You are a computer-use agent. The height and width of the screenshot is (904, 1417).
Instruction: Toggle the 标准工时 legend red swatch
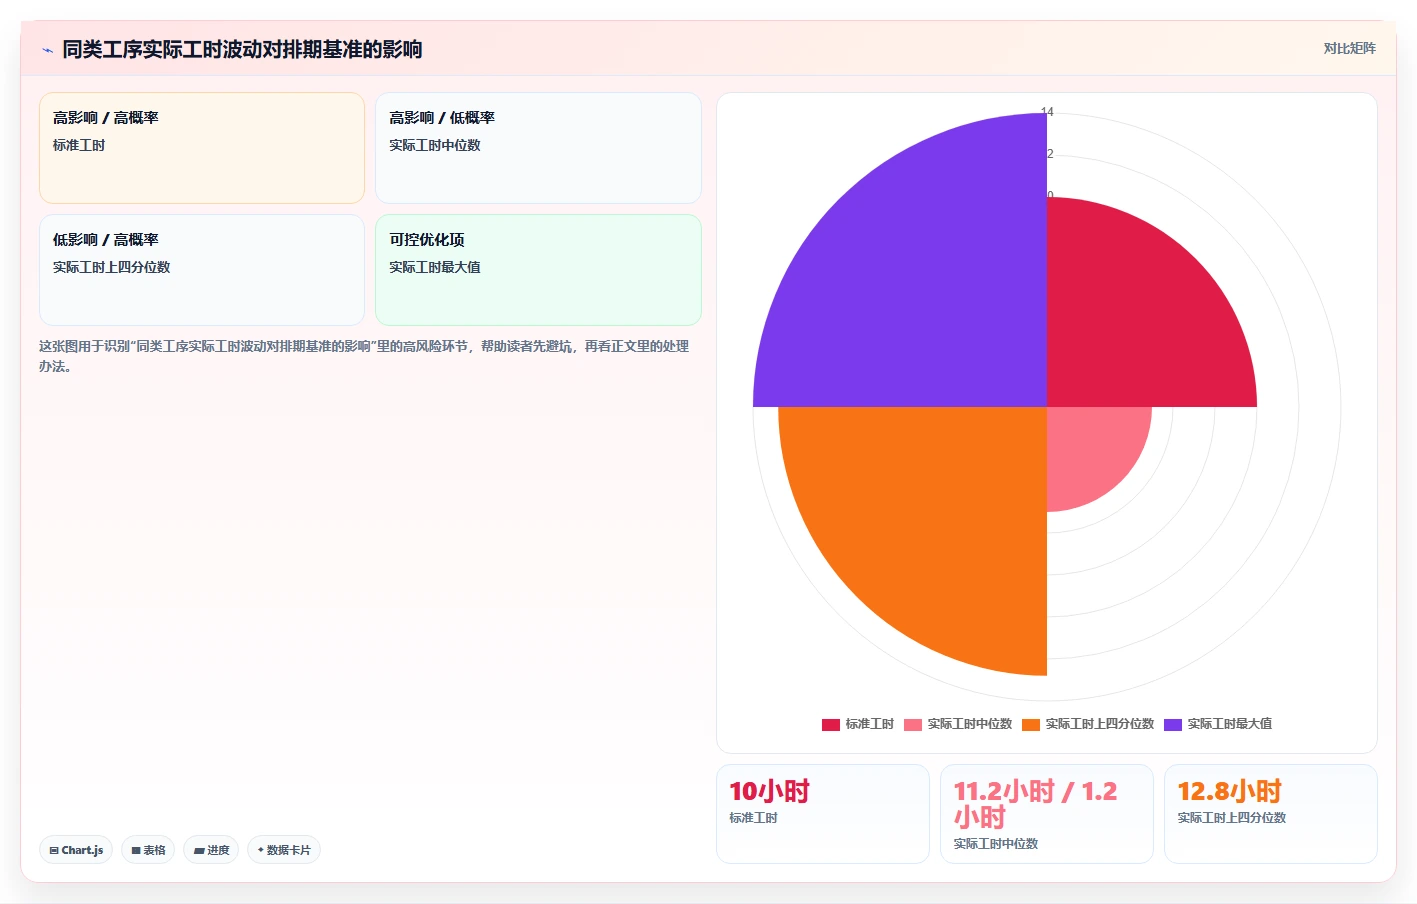click(x=830, y=724)
